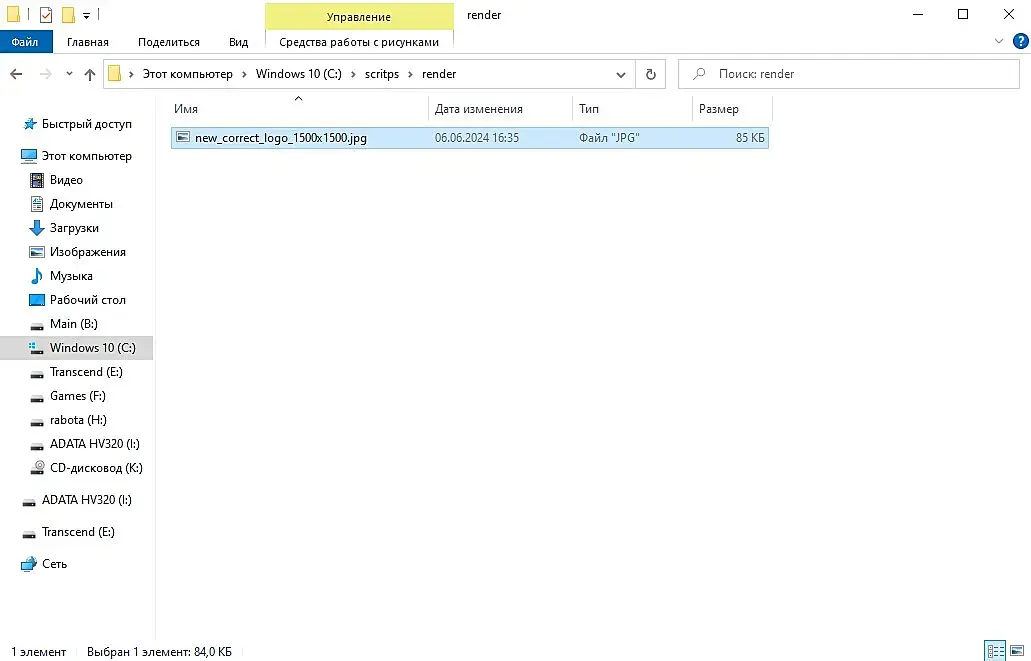Click Этот компьютер in the address path
Image resolution: width=1031 pixels, height=661 pixels.
187,74
